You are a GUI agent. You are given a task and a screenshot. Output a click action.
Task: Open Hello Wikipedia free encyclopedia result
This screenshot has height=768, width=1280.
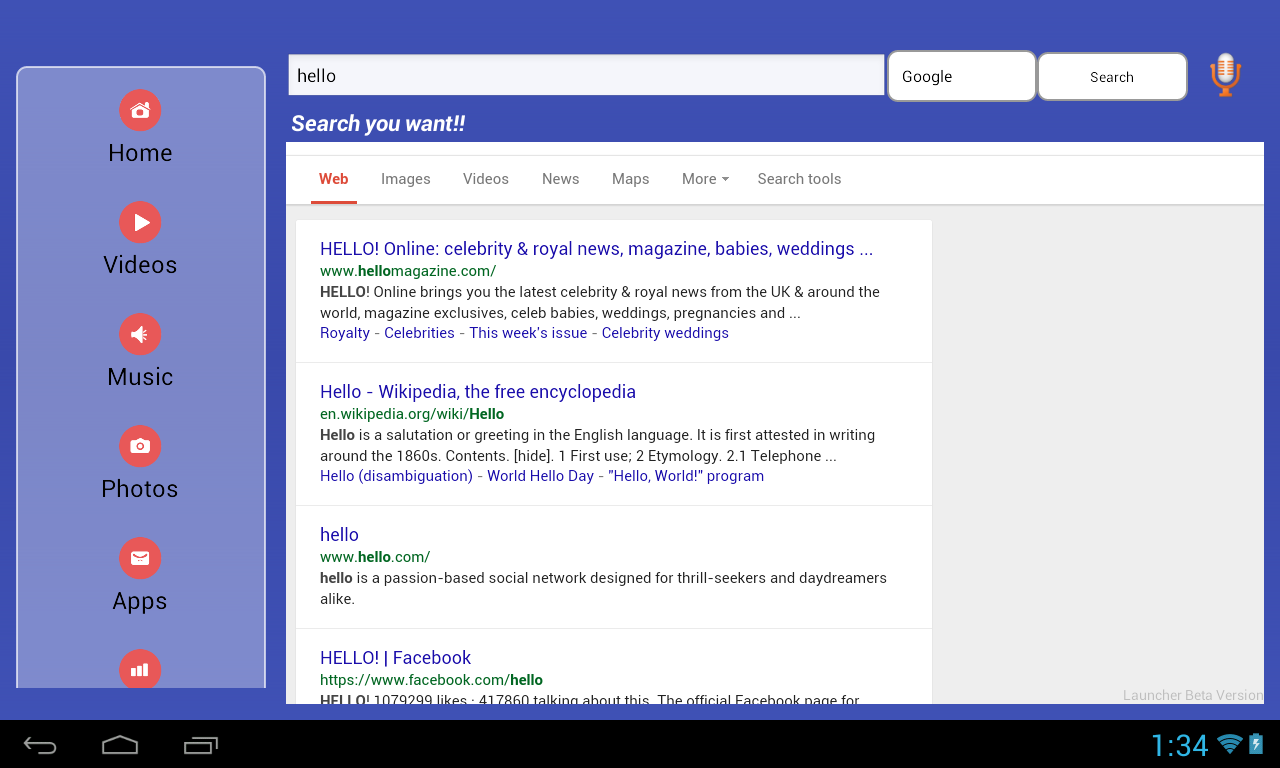478,392
